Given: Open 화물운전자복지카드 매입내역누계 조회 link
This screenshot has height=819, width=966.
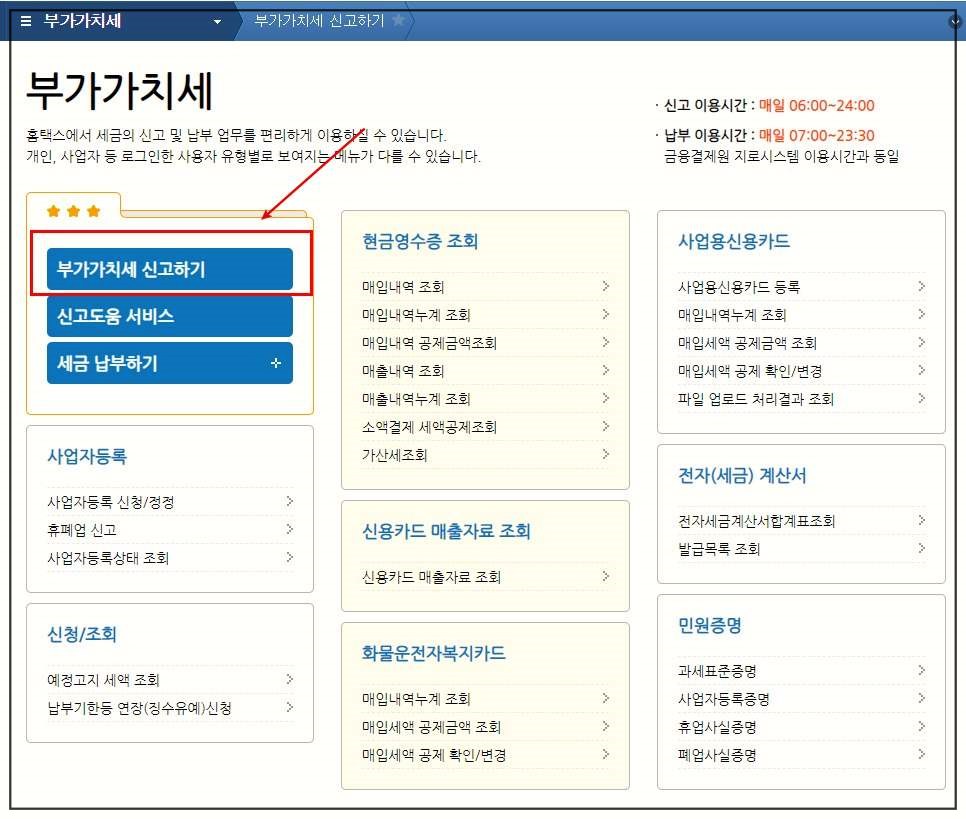Looking at the screenshot, I should pyautogui.click(x=416, y=699).
